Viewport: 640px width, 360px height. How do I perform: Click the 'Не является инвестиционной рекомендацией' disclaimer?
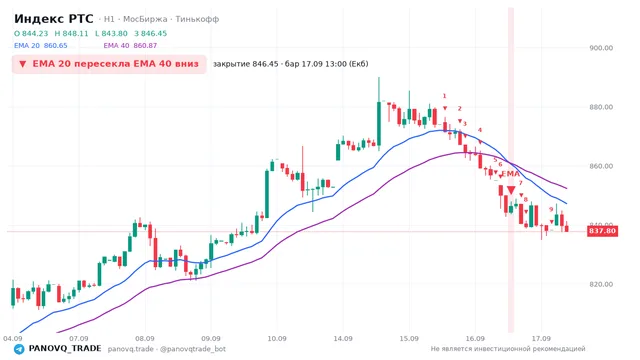pos(508,349)
